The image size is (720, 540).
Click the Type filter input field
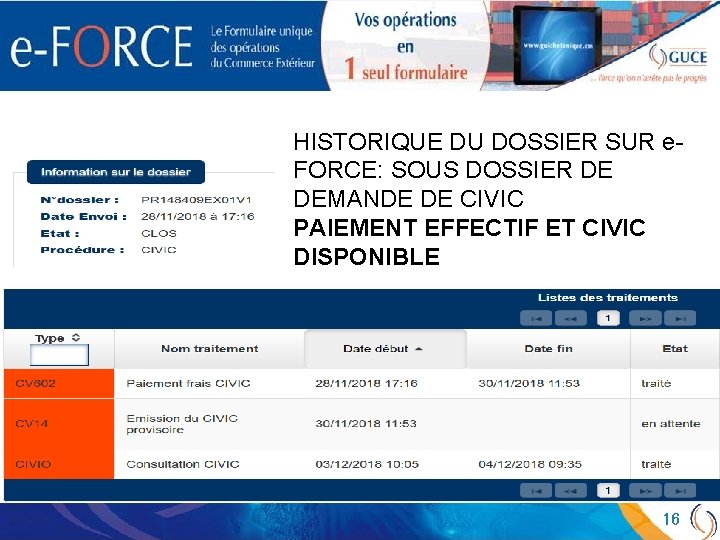59,355
